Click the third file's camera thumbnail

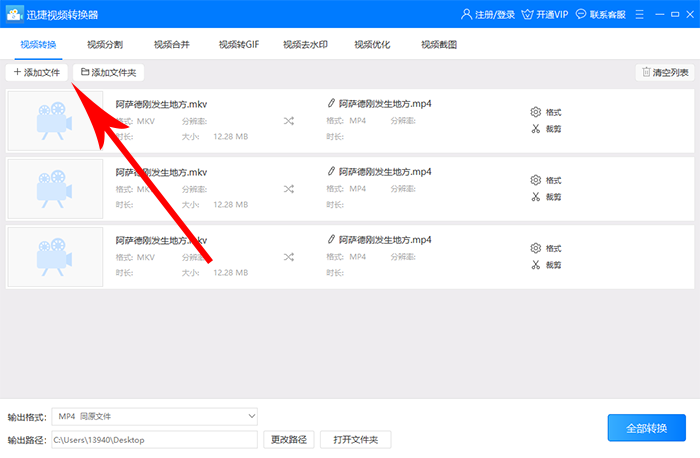point(55,257)
